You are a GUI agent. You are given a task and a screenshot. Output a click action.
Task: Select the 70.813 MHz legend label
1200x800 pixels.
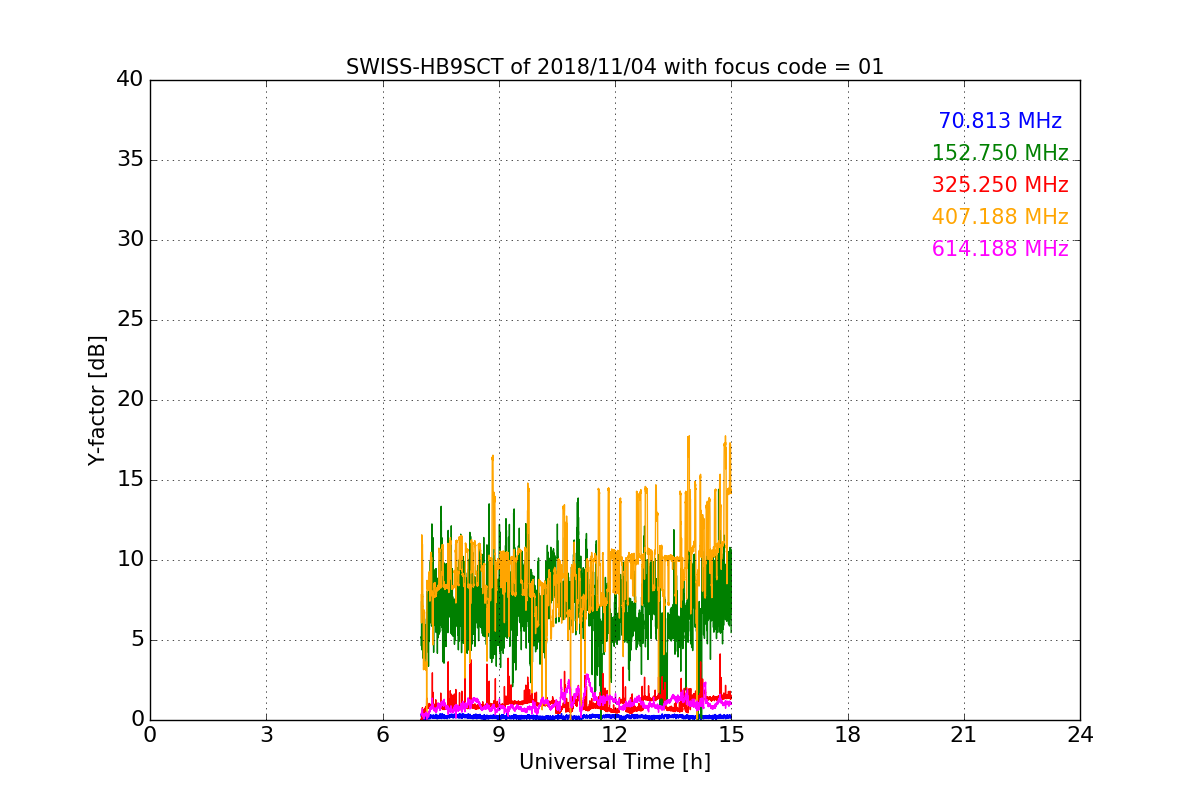pyautogui.click(x=1000, y=121)
